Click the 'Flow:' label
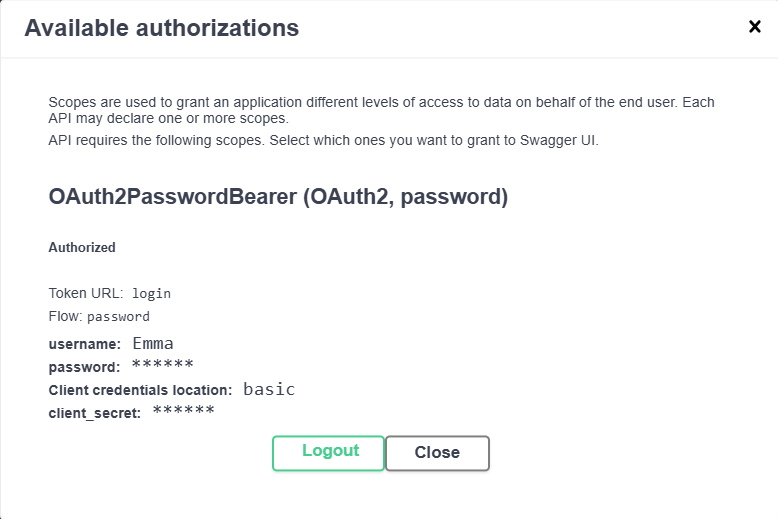Image resolution: width=778 pixels, height=519 pixels. tap(65, 317)
